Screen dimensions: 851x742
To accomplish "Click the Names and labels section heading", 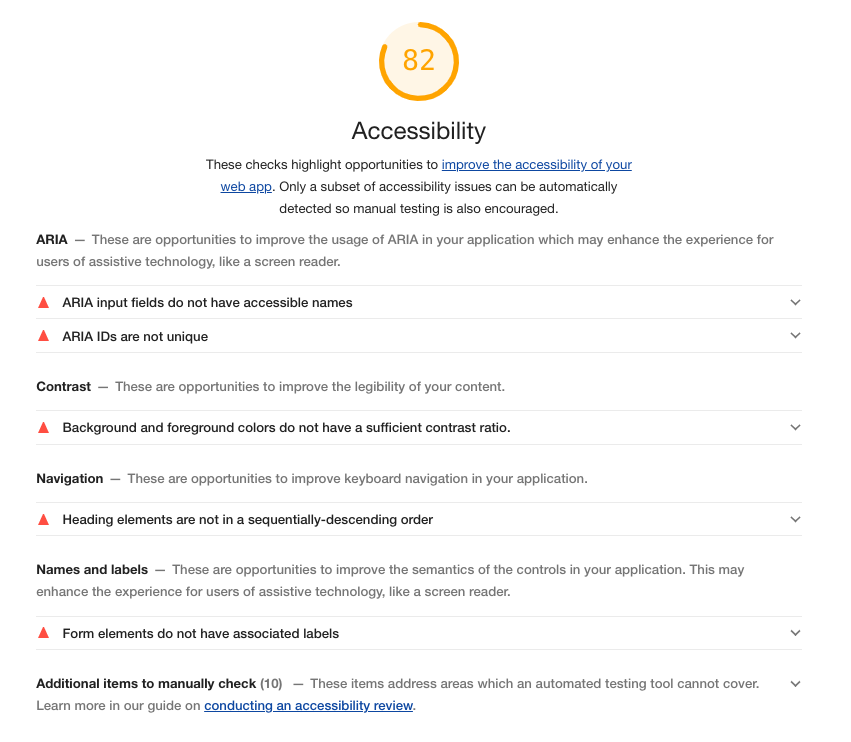I will pyautogui.click(x=92, y=569).
